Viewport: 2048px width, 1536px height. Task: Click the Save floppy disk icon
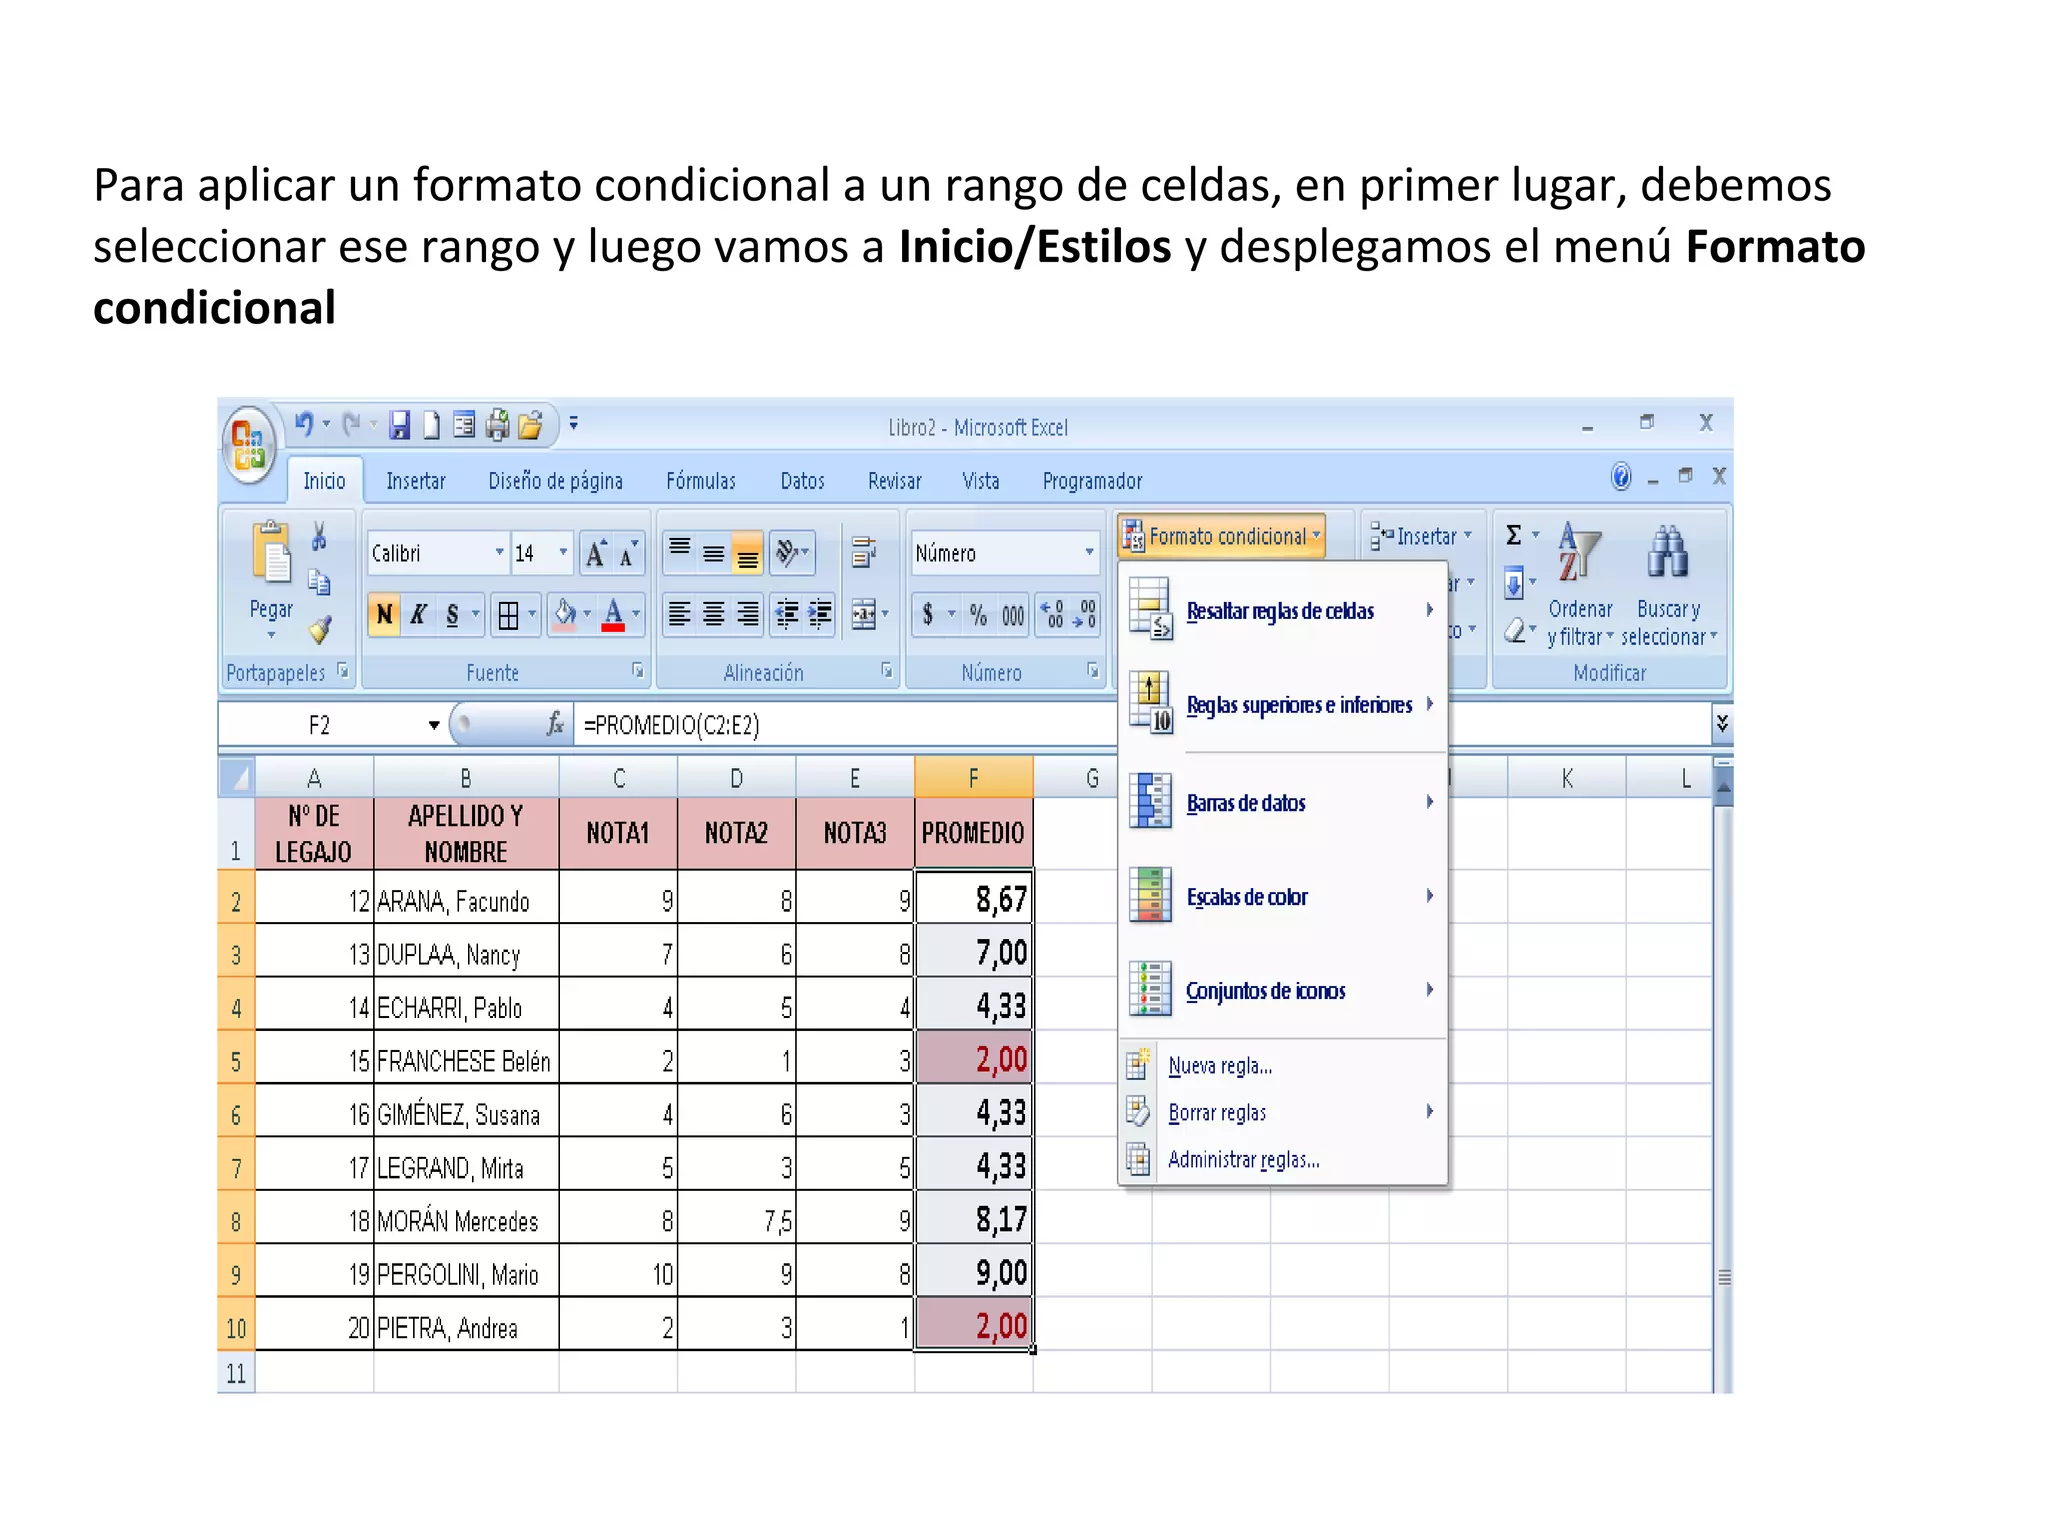click(x=399, y=426)
